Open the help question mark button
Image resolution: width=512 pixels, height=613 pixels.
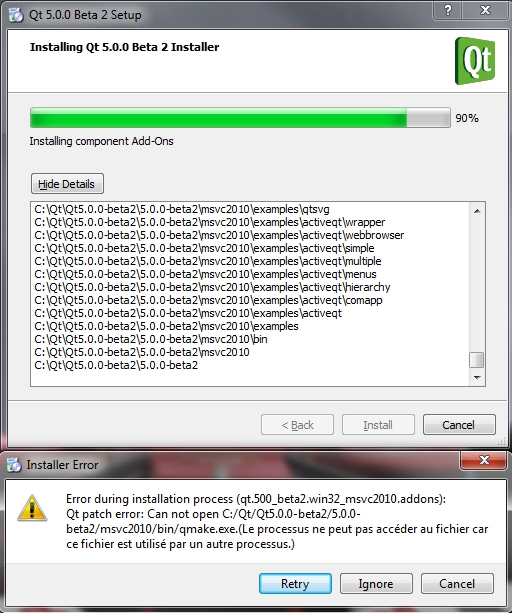tap(448, 10)
